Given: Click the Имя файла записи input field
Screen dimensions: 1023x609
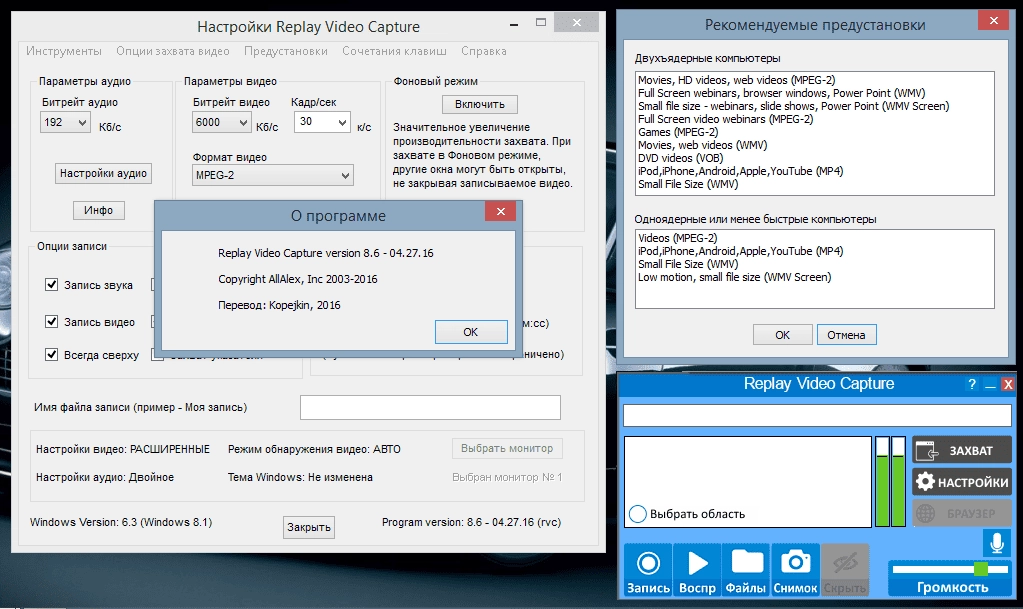Looking at the screenshot, I should coord(430,407).
